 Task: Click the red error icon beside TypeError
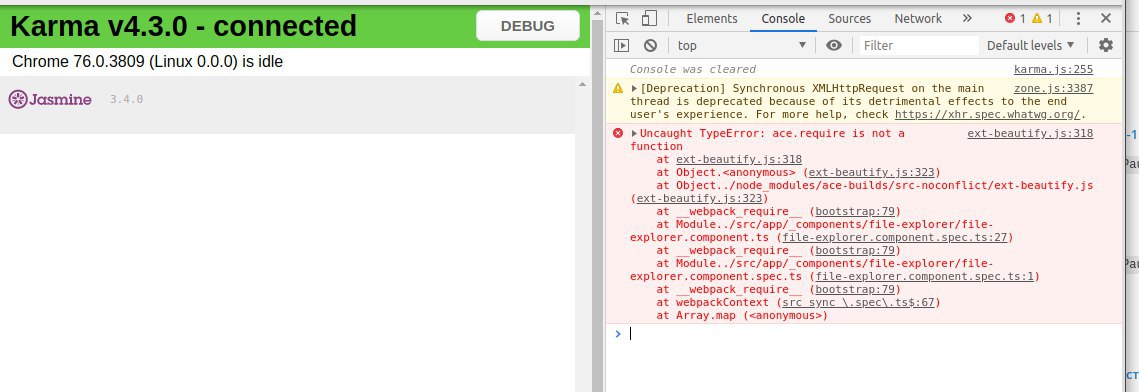click(618, 134)
